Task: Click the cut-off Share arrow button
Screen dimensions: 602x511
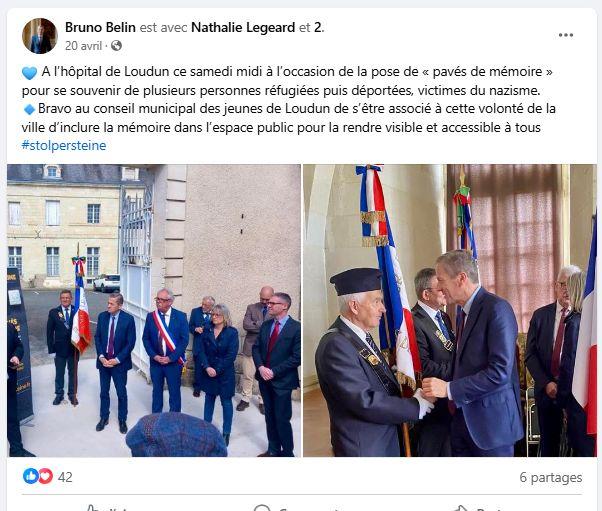Action: (460, 508)
